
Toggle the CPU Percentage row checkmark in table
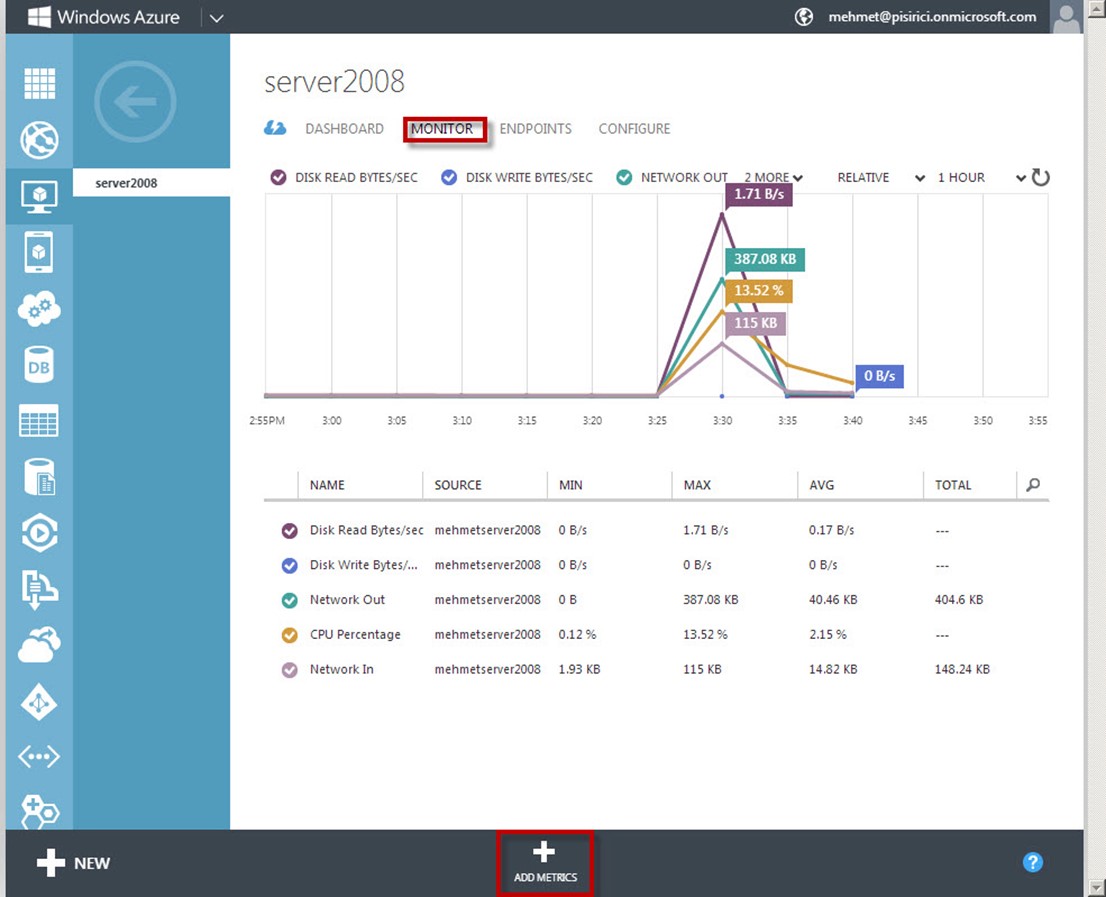(290, 635)
